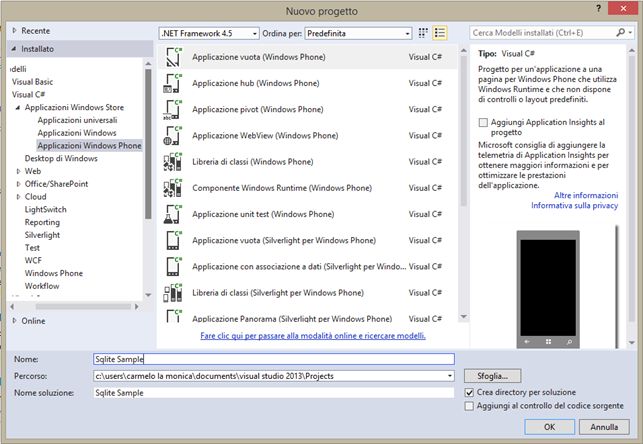Select Desktop di Windows category
643x444 pixels.
pos(61,158)
